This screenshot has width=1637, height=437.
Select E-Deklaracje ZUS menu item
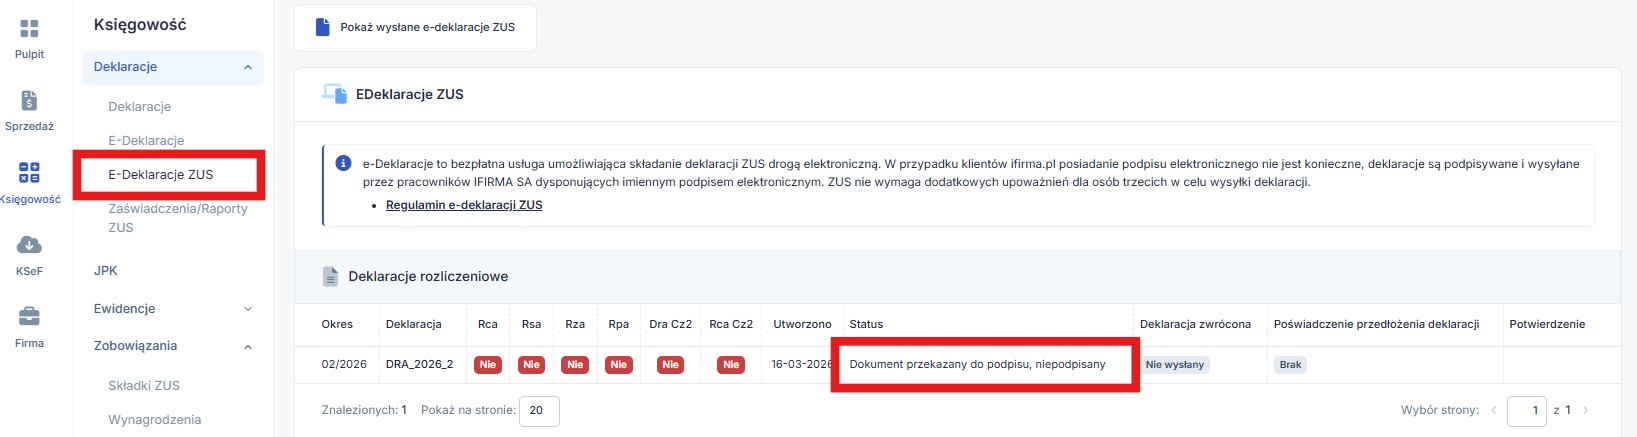pyautogui.click(x=161, y=174)
